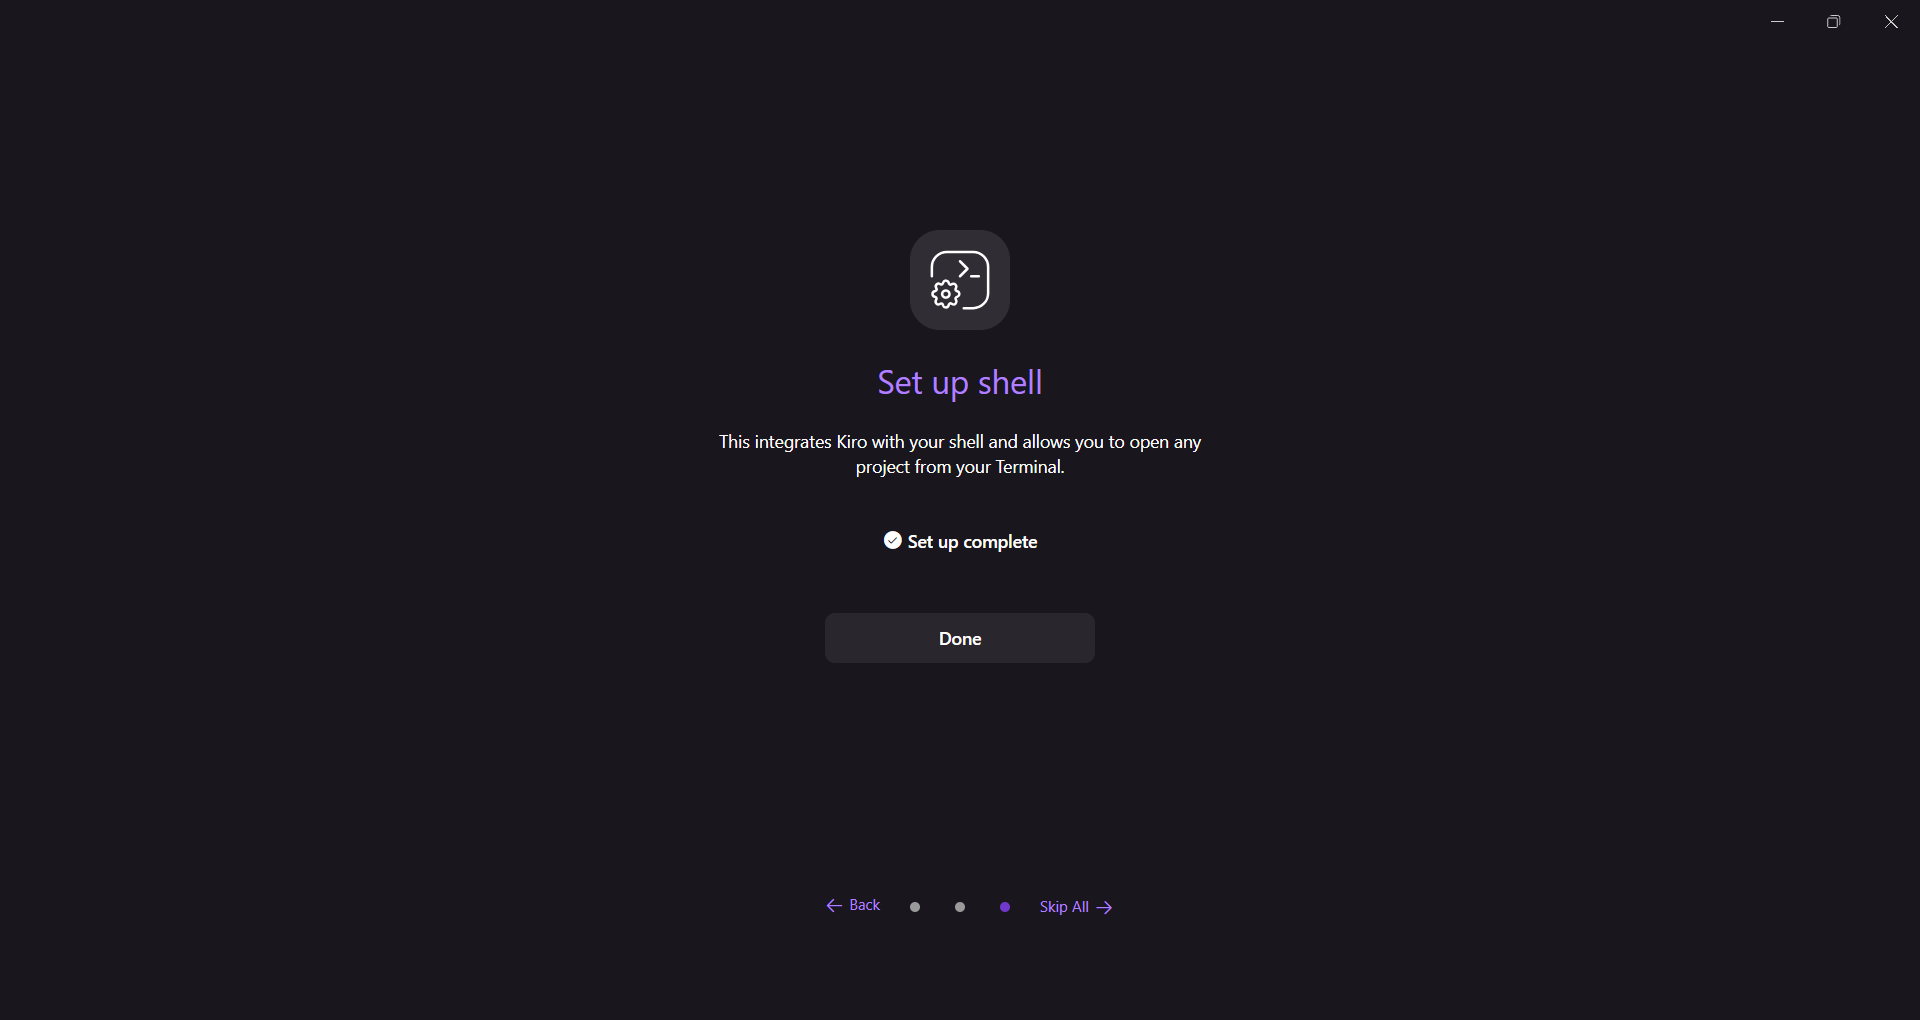Screen dimensions: 1920x1020
Task: Click the Set up complete status text
Action: (972, 542)
